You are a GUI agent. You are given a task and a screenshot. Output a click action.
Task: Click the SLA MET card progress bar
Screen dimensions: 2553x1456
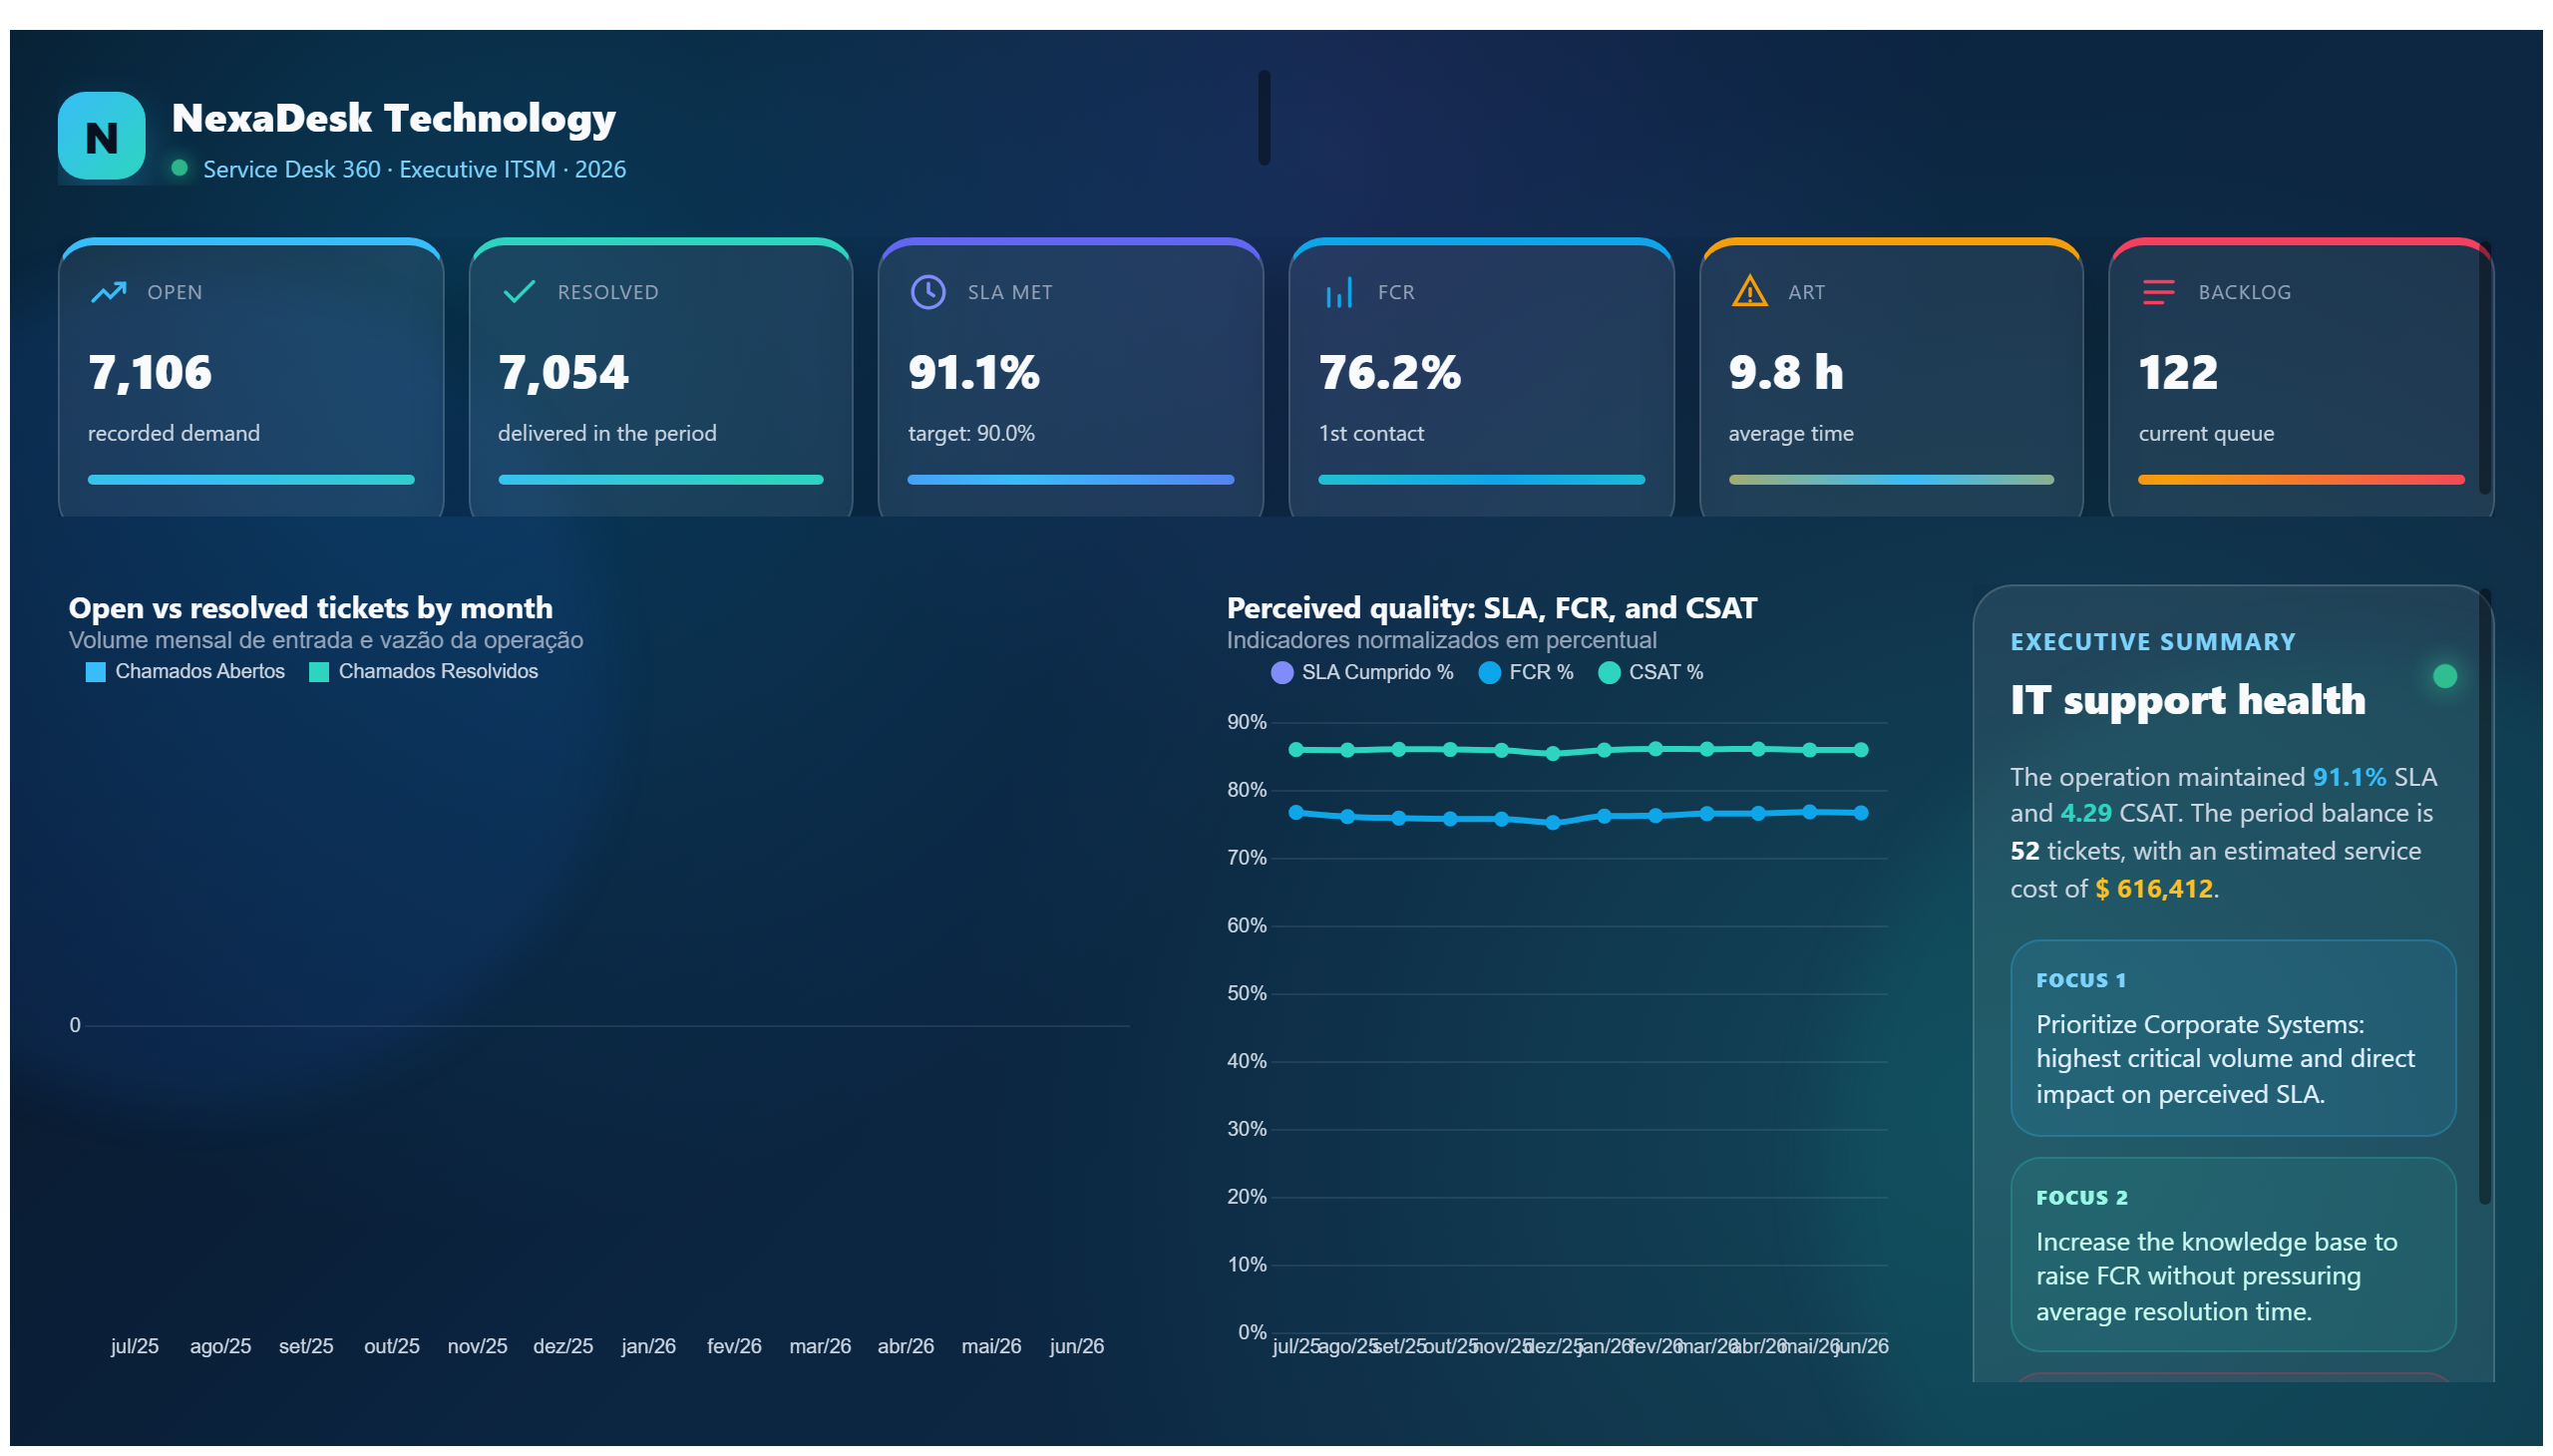click(1070, 480)
